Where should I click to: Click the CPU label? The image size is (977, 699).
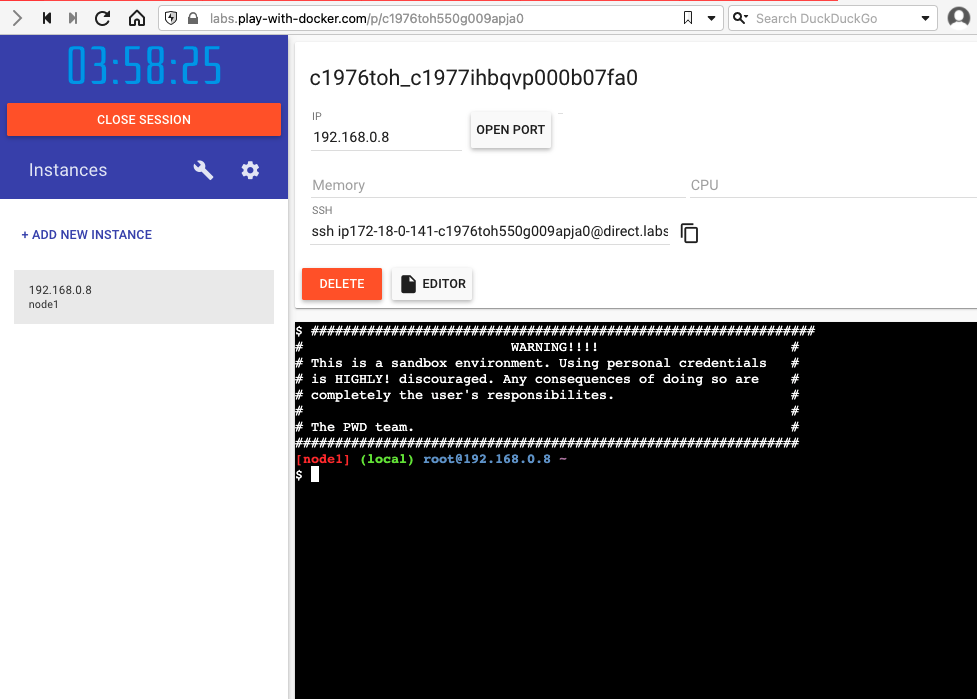pos(705,185)
